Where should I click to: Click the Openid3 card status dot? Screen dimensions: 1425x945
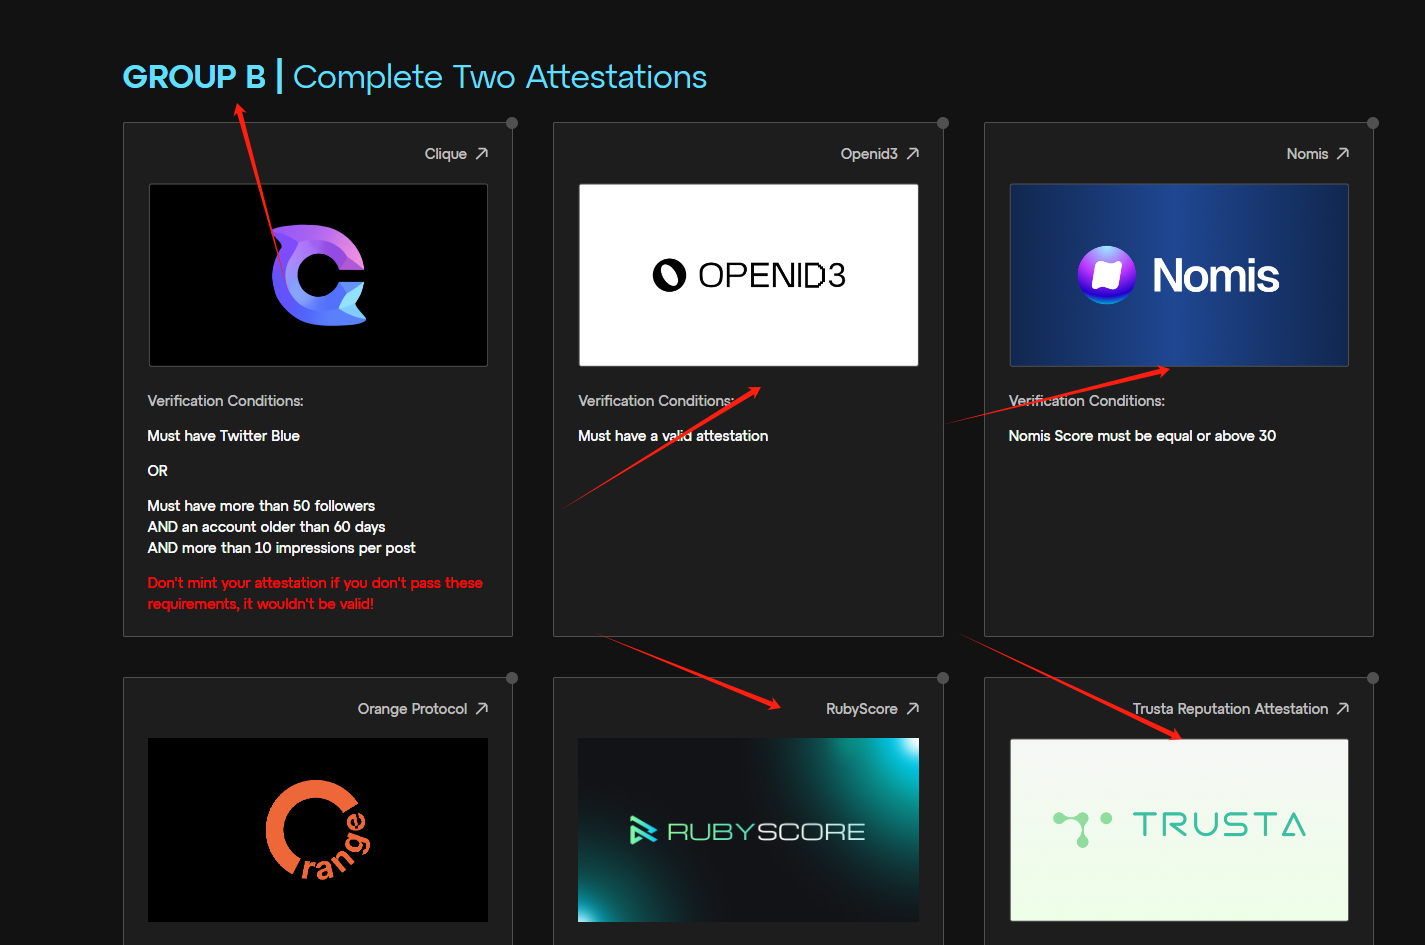[943, 123]
